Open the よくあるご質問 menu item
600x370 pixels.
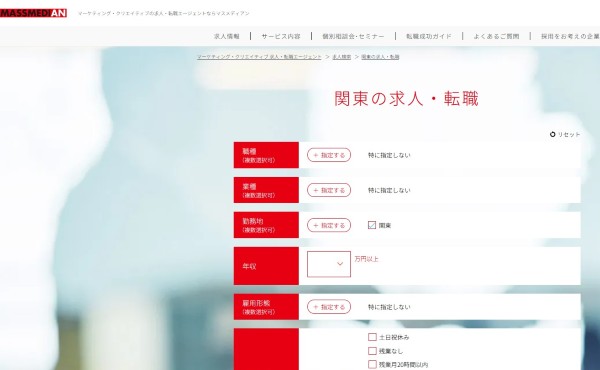click(496, 36)
